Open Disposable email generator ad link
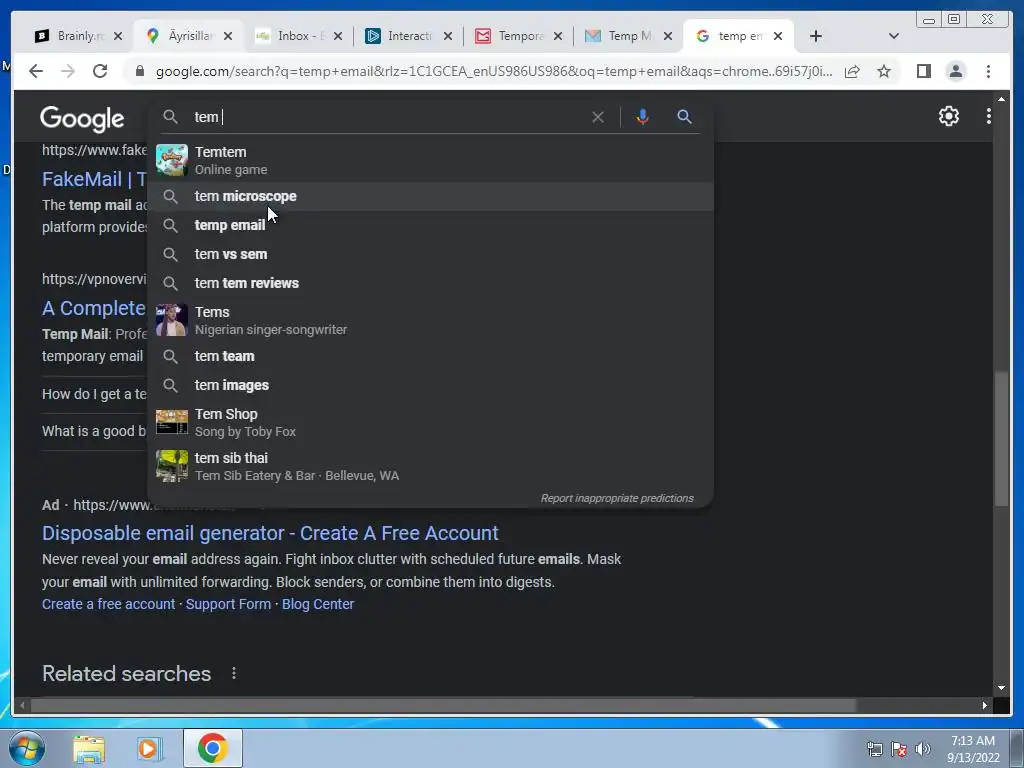Viewport: 1024px width, 768px height. 270,533
